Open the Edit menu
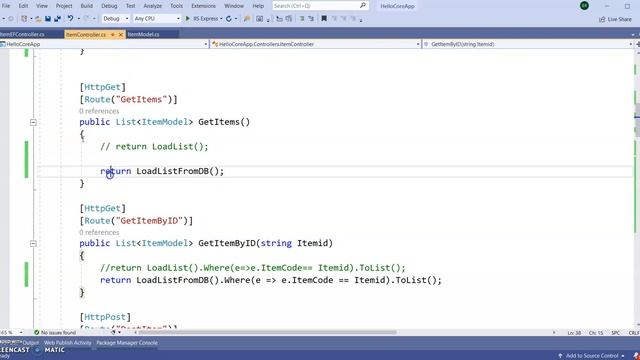Screen dimensions: 640x360 point(23,6)
